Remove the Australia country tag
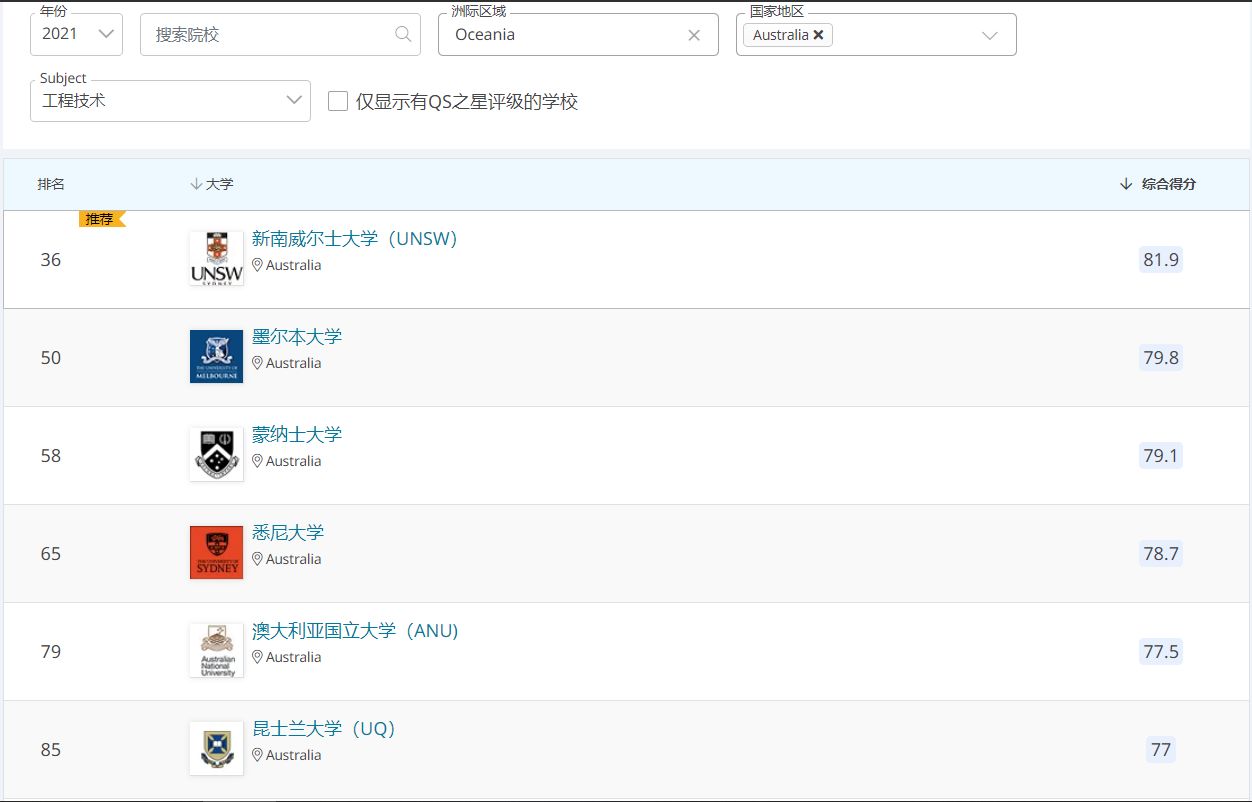 [818, 35]
